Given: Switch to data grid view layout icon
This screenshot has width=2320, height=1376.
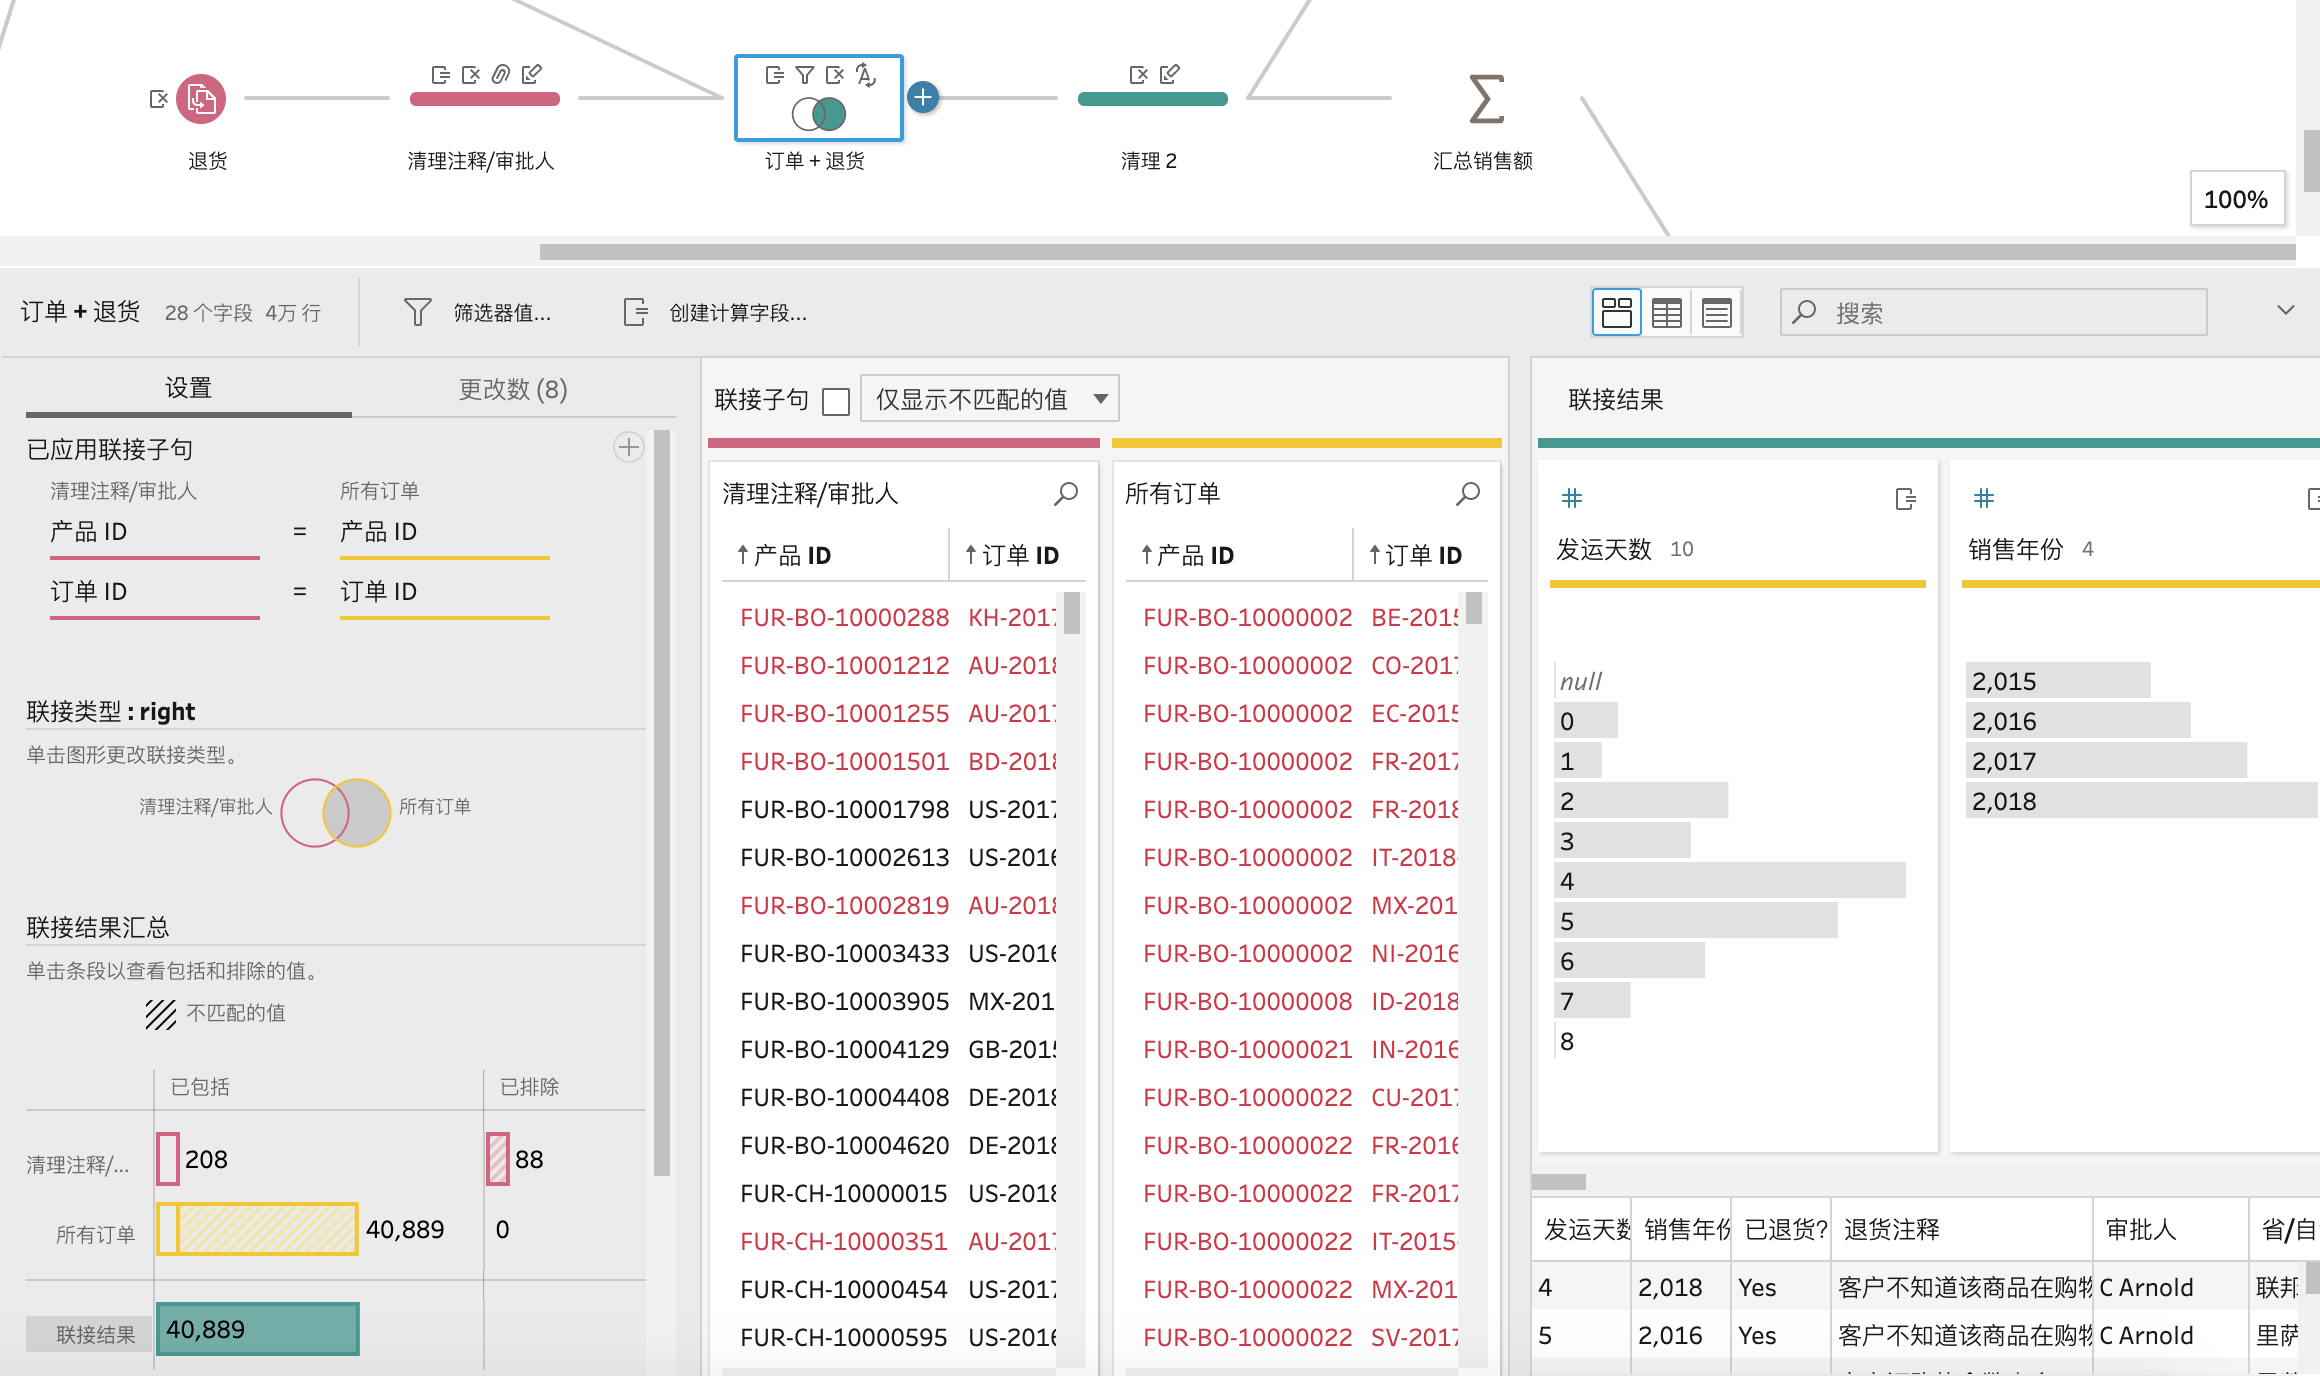Looking at the screenshot, I should click(1667, 312).
